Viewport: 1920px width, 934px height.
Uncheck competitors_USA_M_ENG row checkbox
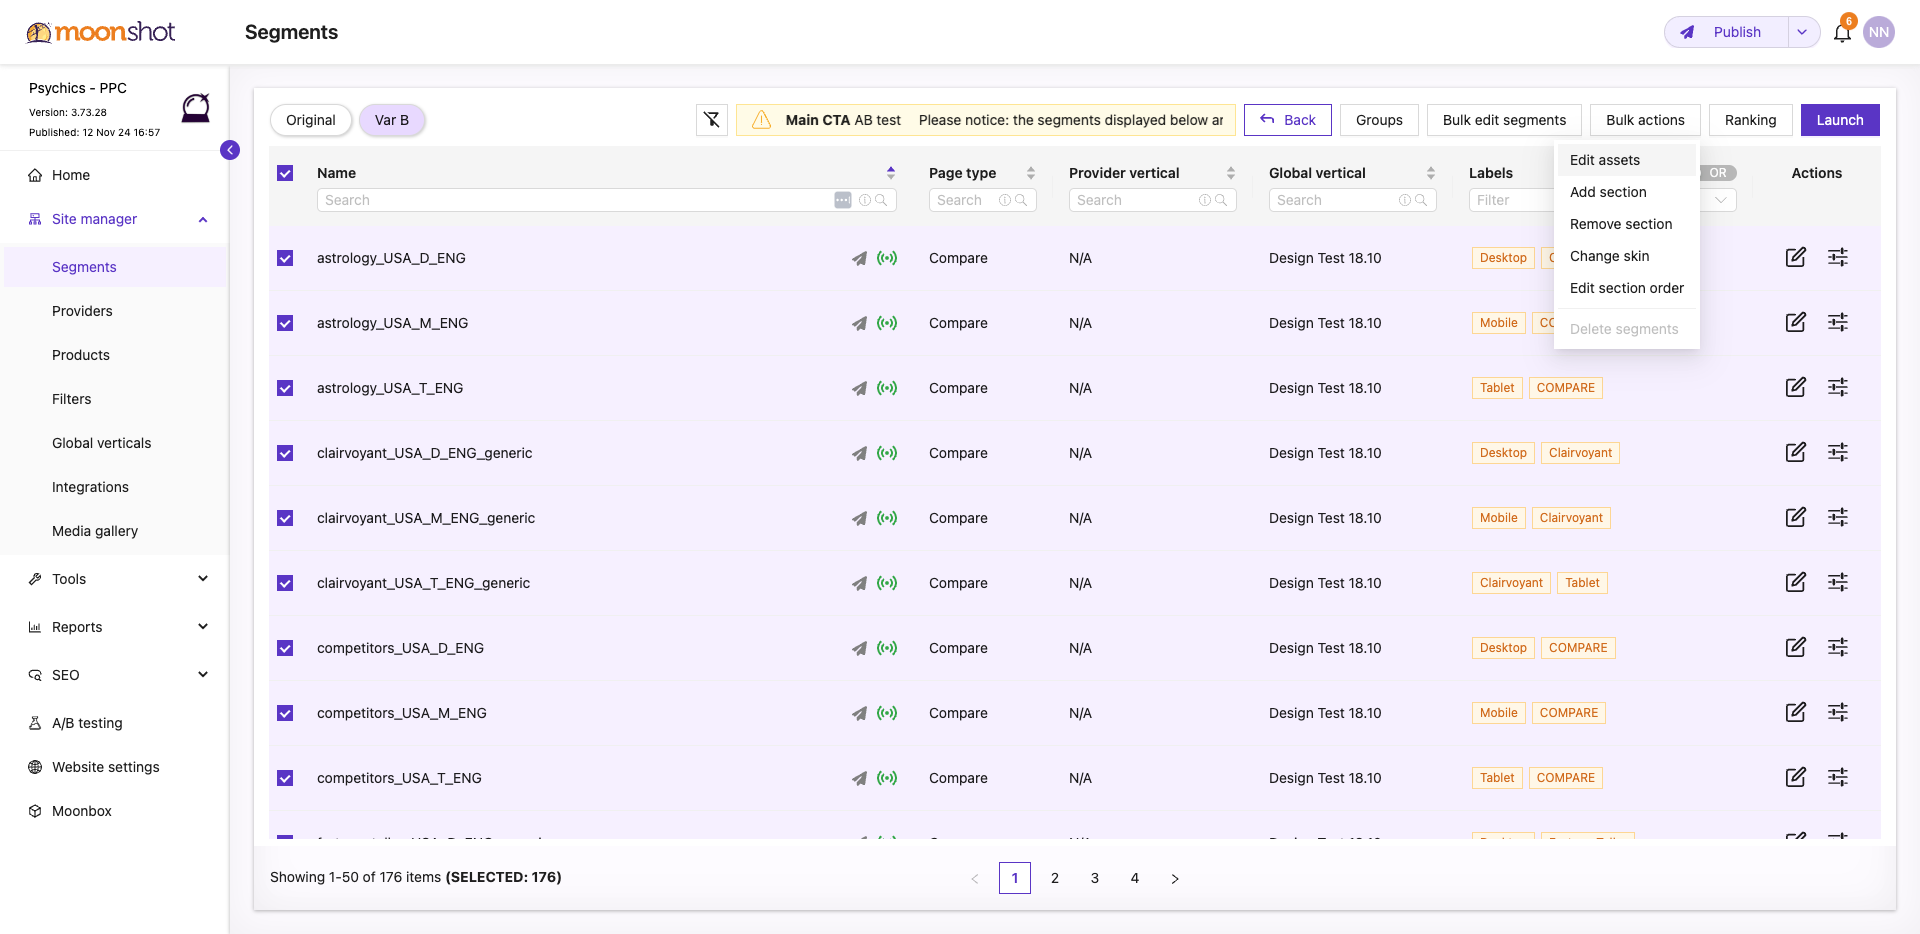(x=285, y=713)
